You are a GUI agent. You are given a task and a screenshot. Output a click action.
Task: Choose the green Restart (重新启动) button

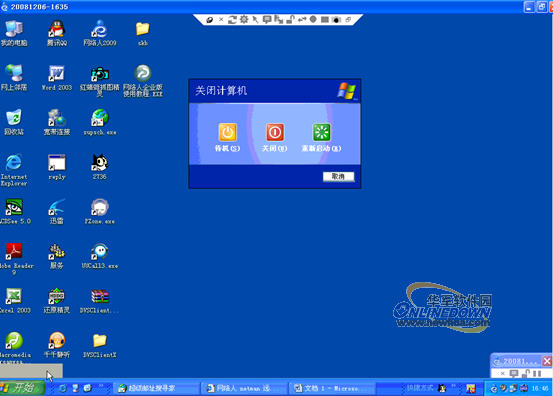pyautogui.click(x=322, y=132)
